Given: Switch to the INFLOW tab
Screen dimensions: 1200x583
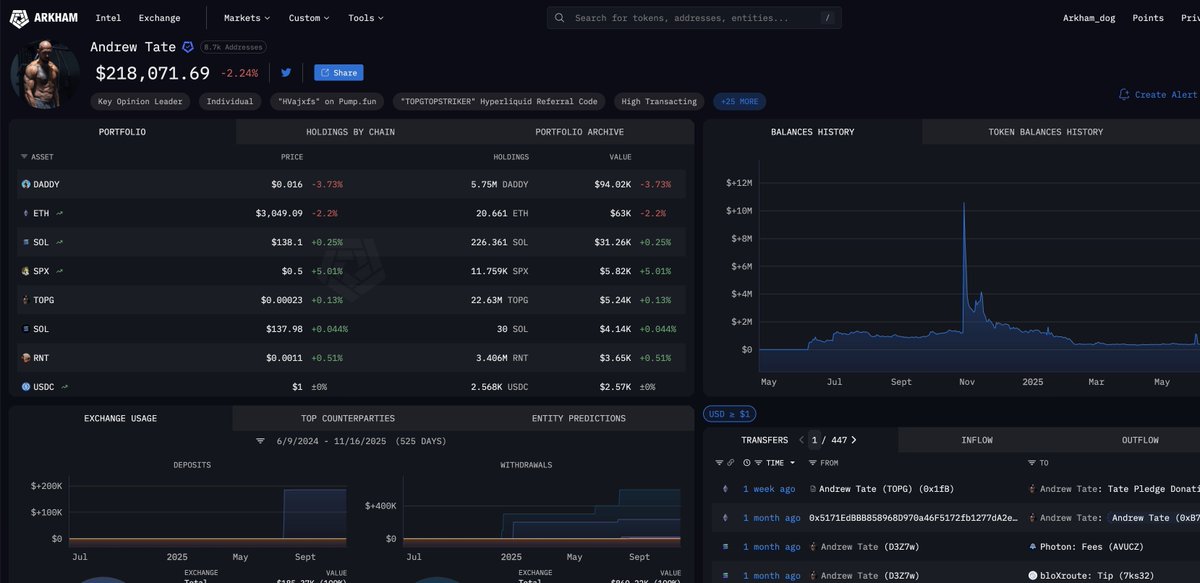Looking at the screenshot, I should (977, 440).
